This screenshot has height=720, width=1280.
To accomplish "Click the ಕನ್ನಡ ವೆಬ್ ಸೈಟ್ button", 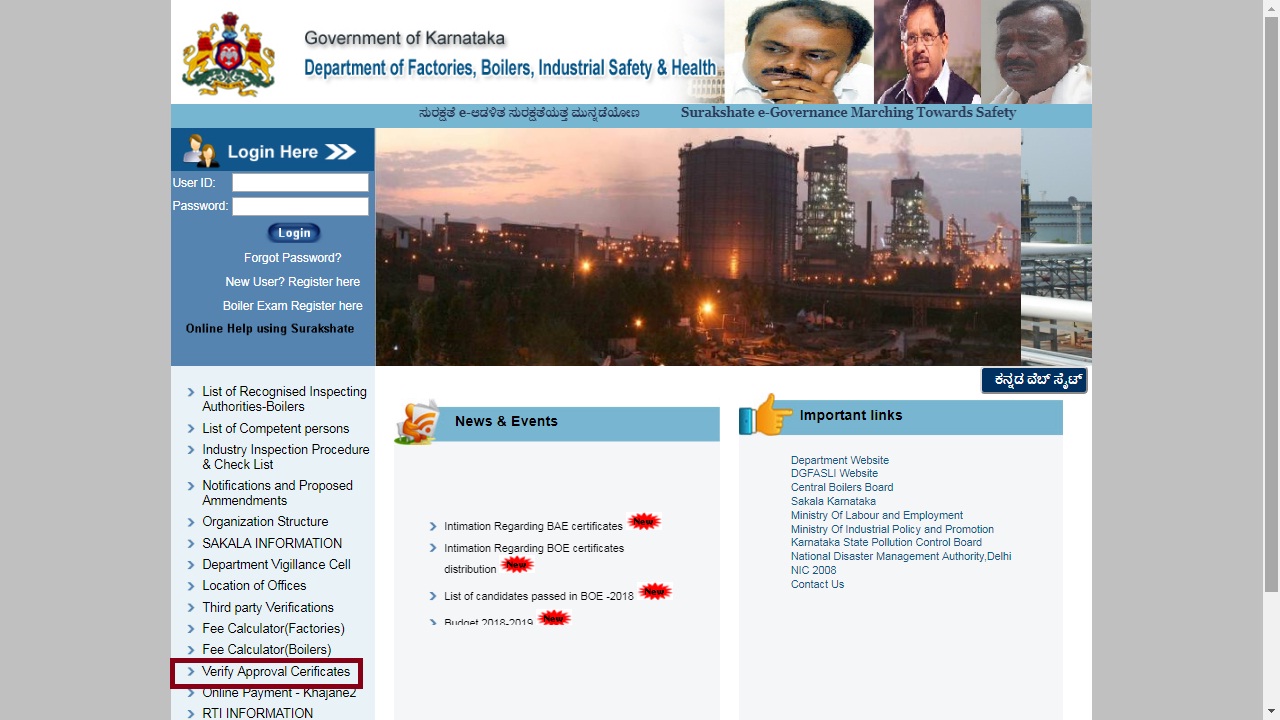I will tap(1035, 380).
